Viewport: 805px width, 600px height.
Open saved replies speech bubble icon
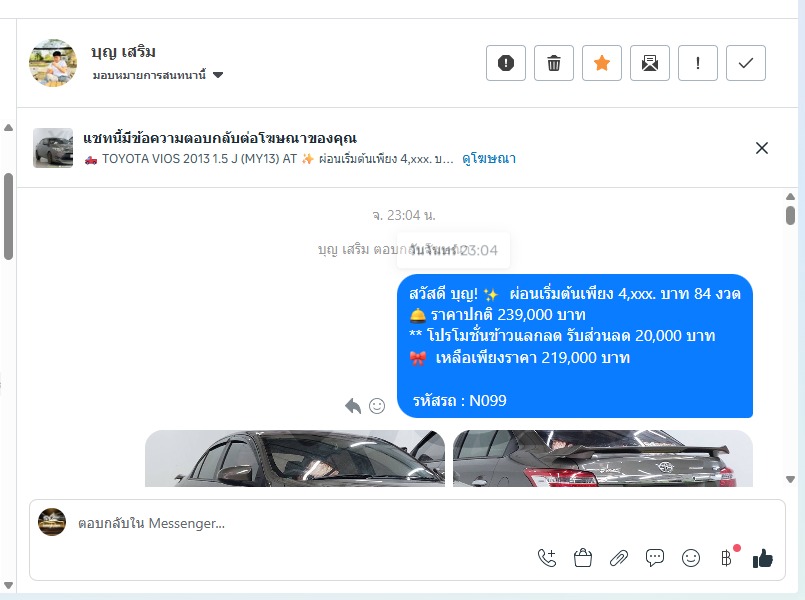655,558
